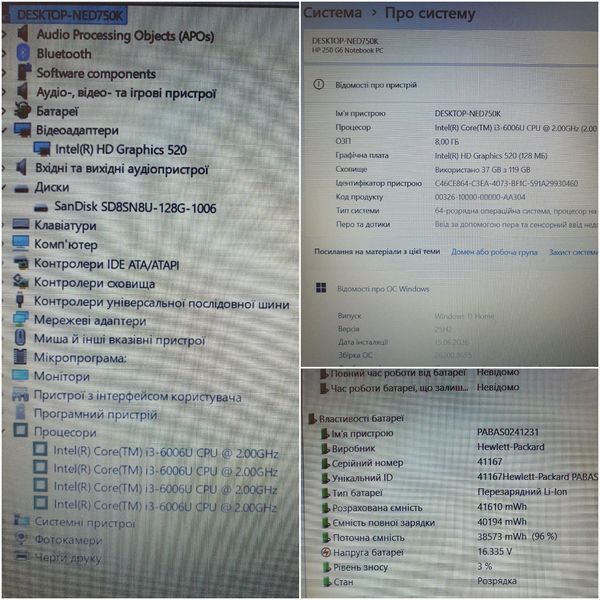Click the Черги друку printer icon

coord(21,555)
